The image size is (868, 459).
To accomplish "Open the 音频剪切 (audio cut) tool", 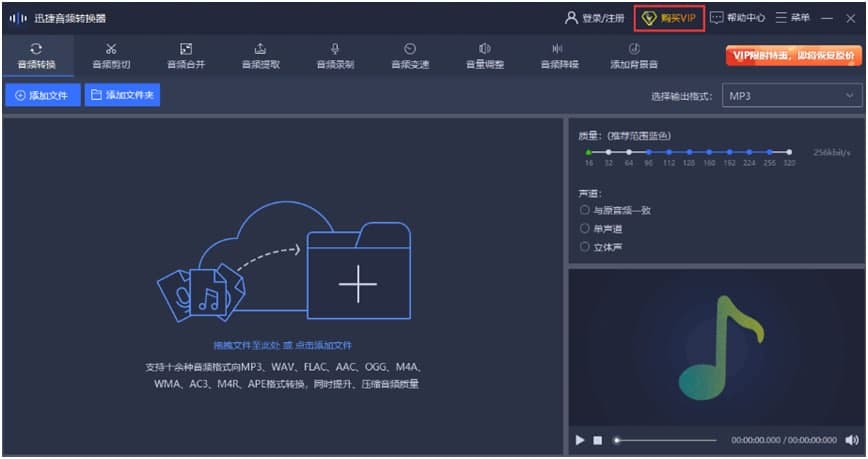I will coord(110,56).
